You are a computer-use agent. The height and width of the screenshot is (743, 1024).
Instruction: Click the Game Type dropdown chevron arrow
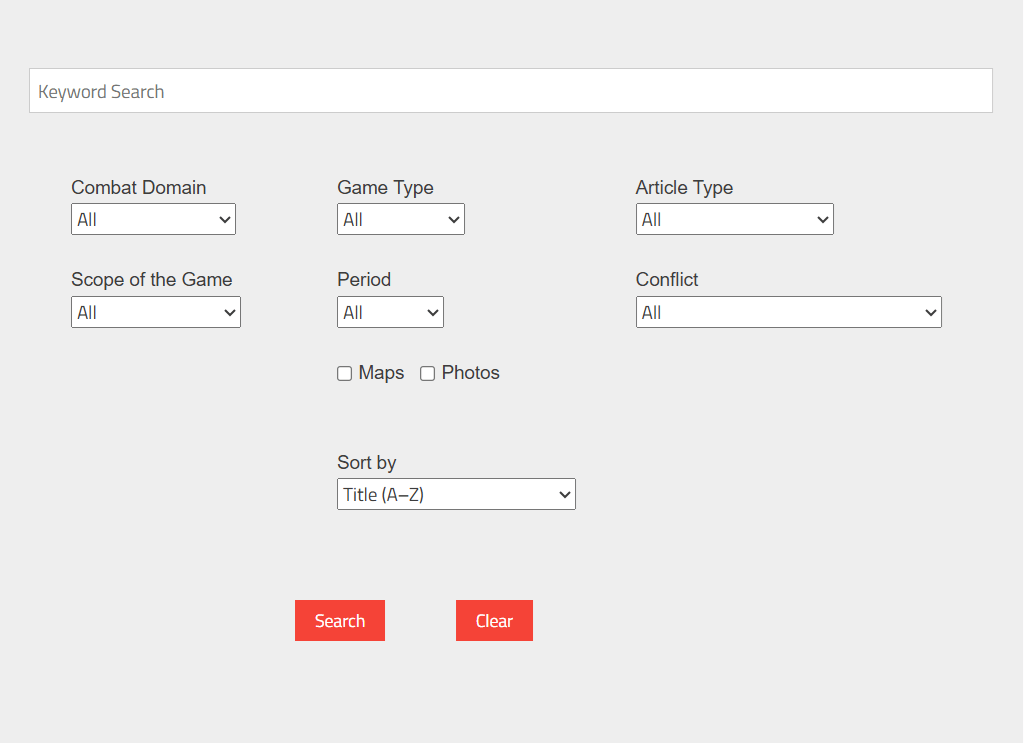(x=454, y=220)
